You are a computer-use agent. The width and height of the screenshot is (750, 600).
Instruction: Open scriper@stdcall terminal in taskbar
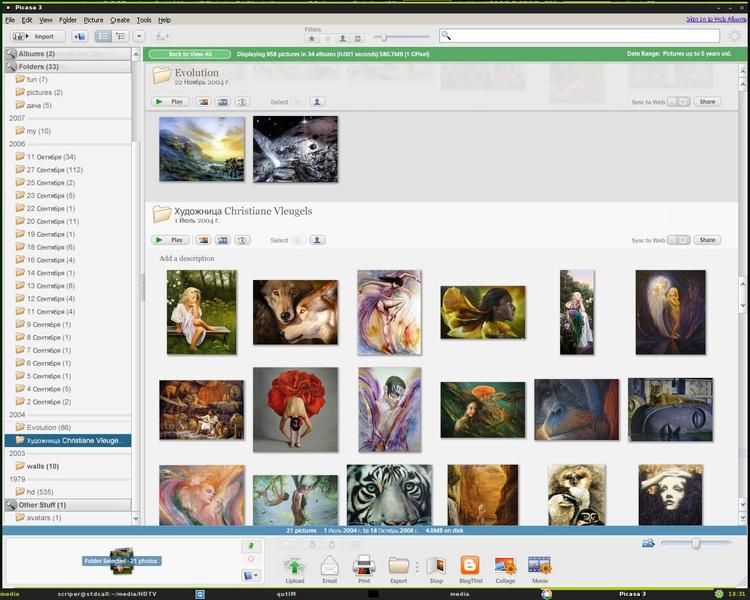(107, 594)
